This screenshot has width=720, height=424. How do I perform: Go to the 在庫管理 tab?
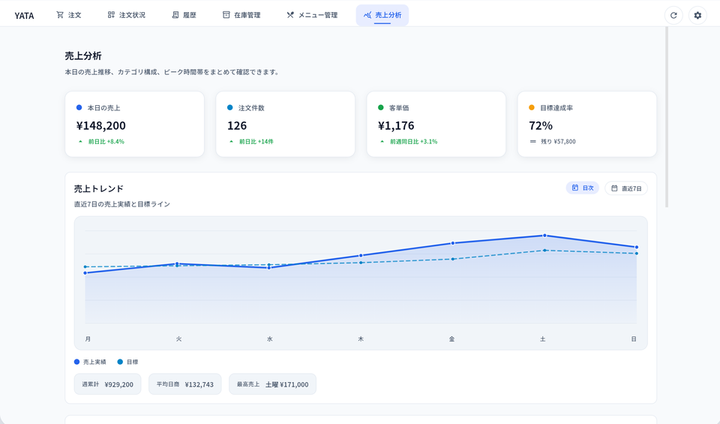242,15
